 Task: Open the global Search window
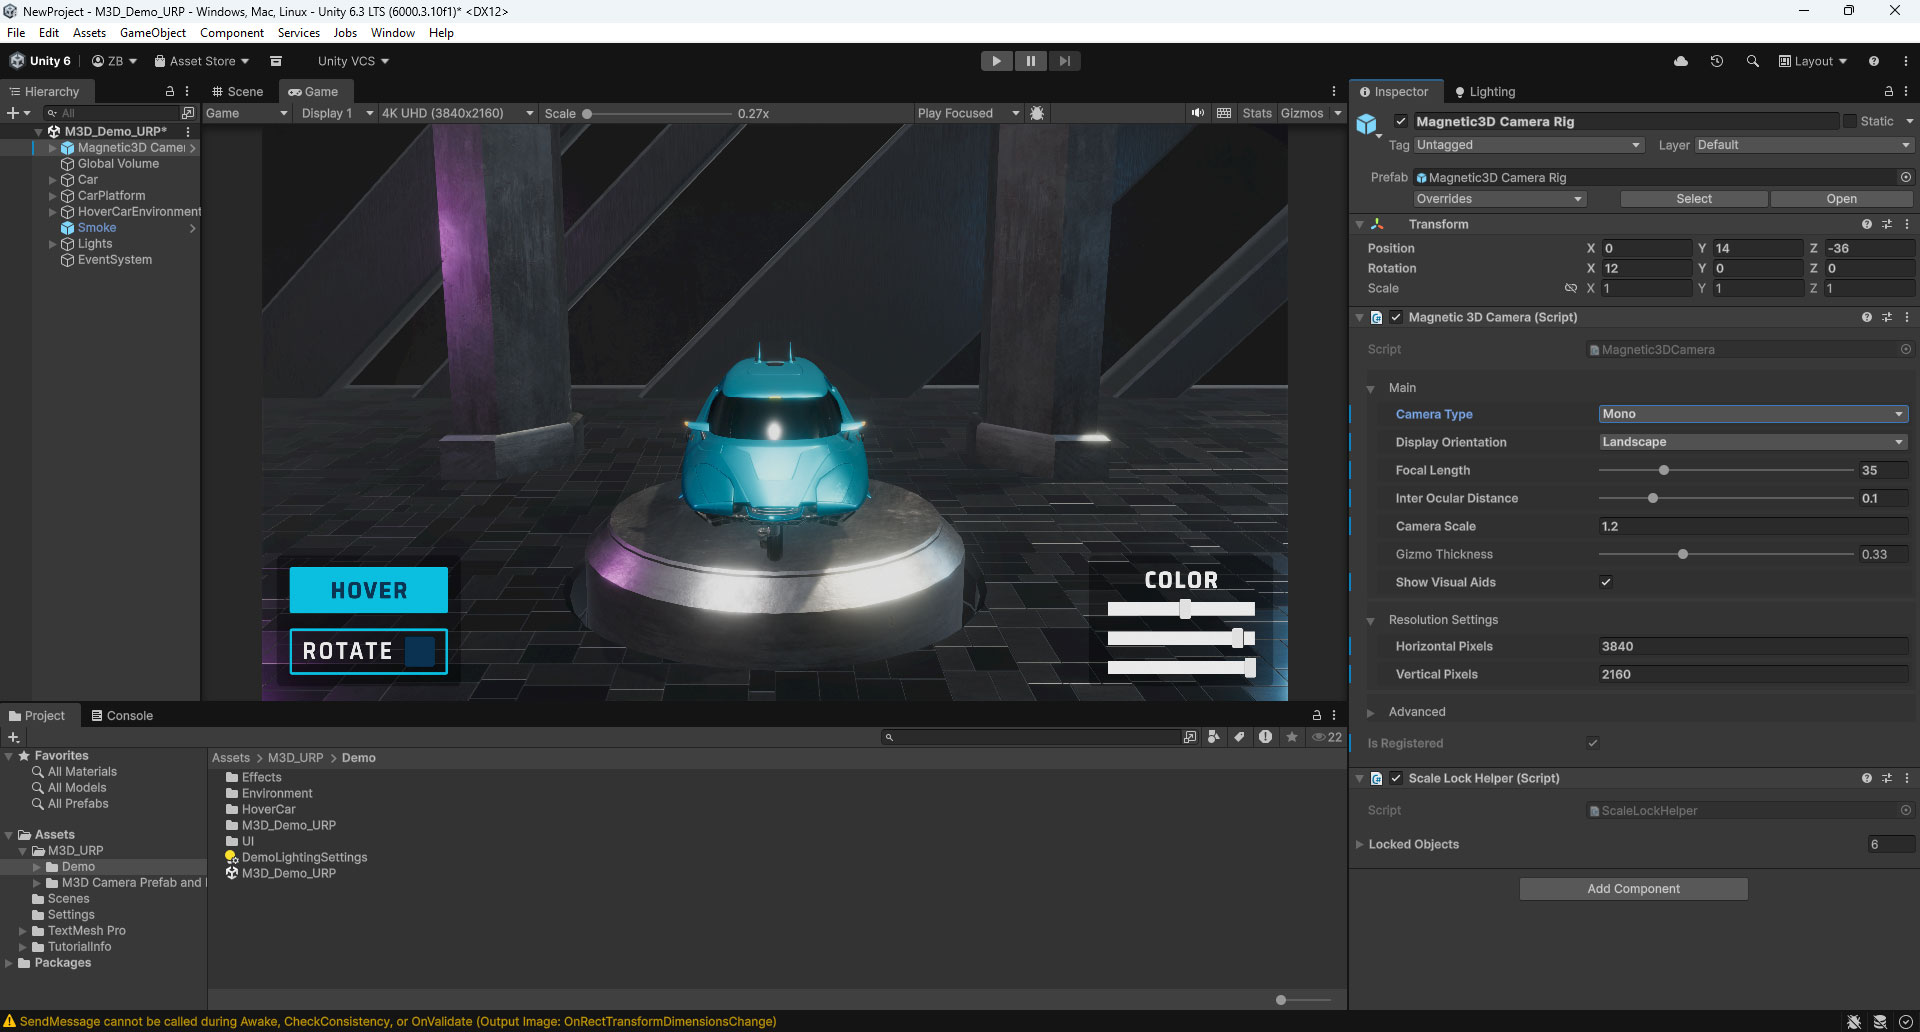[x=1753, y=61]
